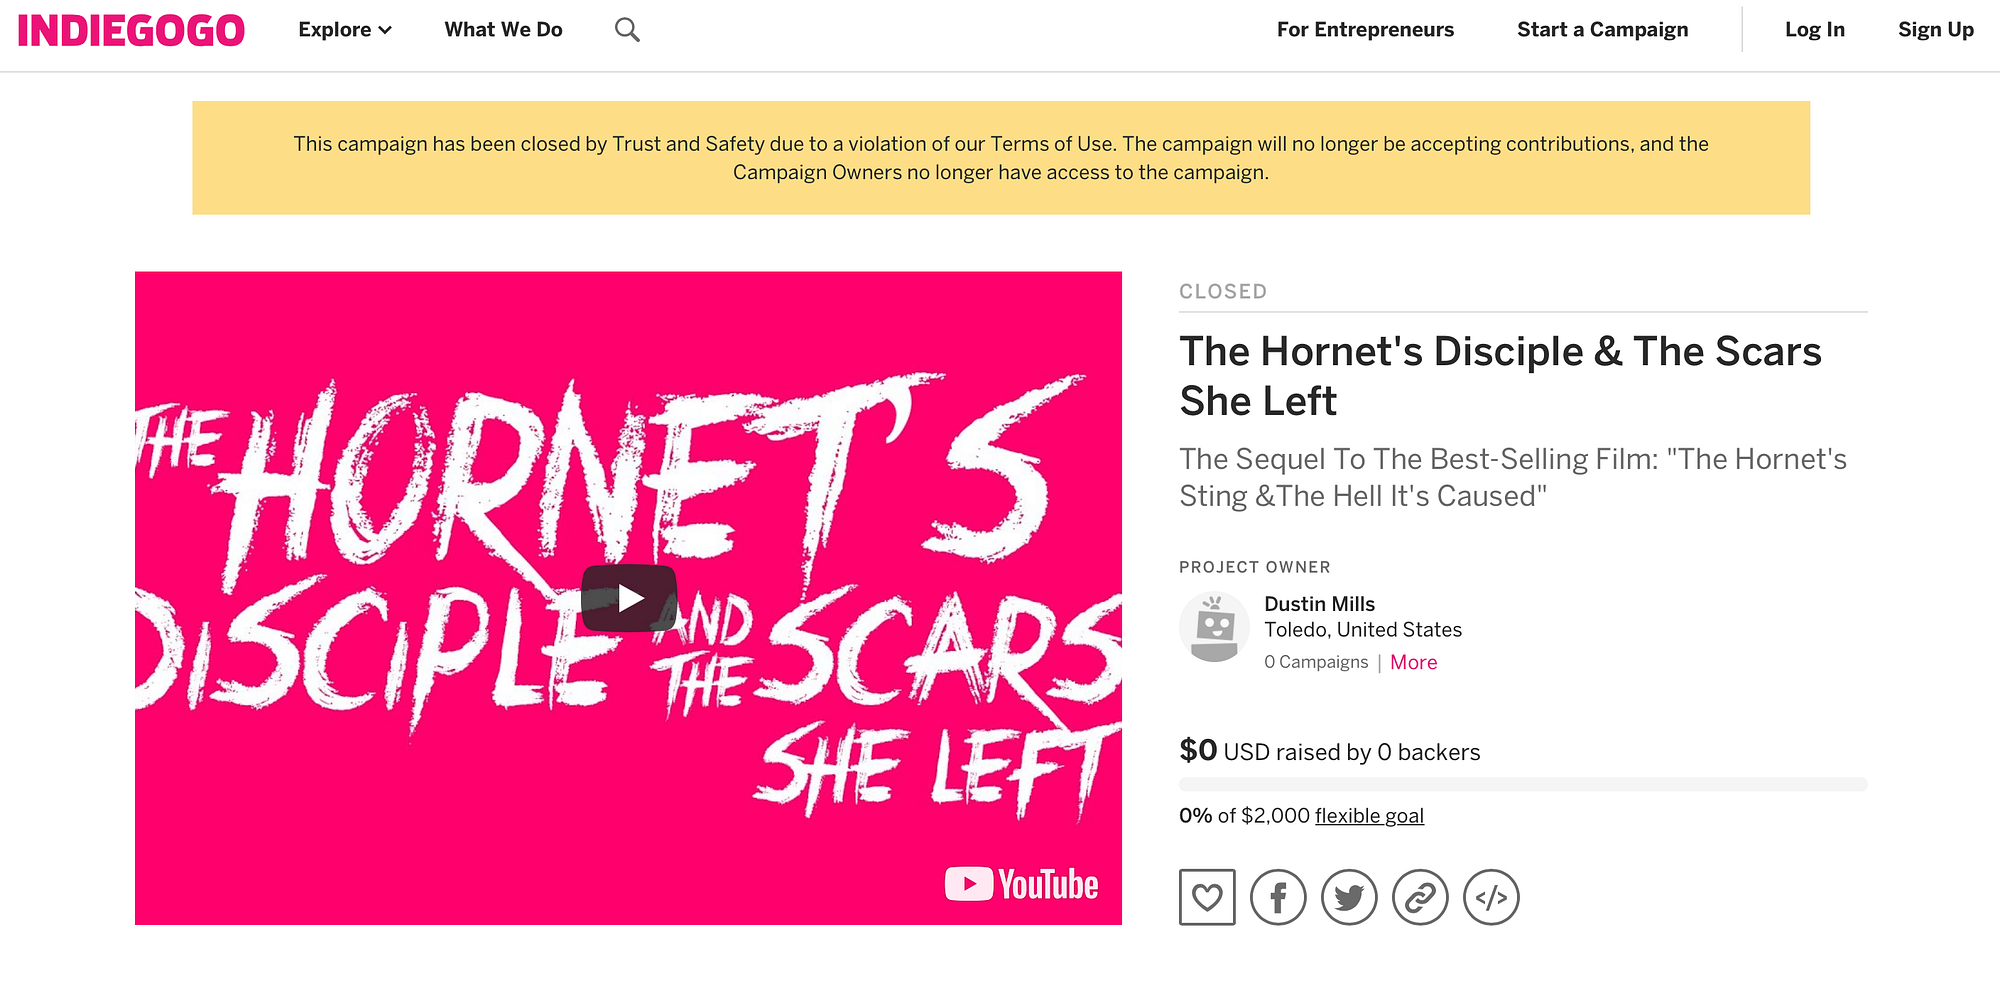Open Dustin Mills owner name
Image resolution: width=2000 pixels, height=989 pixels.
(1319, 604)
